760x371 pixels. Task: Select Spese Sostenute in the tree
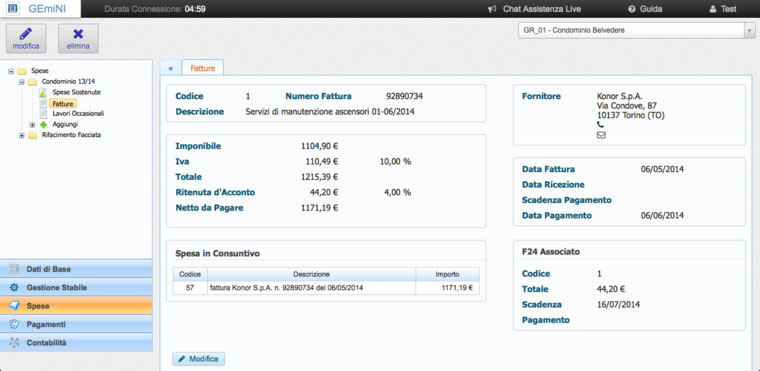[x=77, y=92]
